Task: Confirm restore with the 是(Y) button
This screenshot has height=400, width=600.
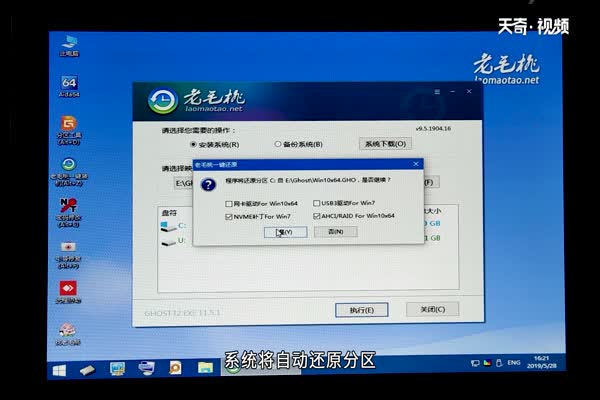Action: 285,232
